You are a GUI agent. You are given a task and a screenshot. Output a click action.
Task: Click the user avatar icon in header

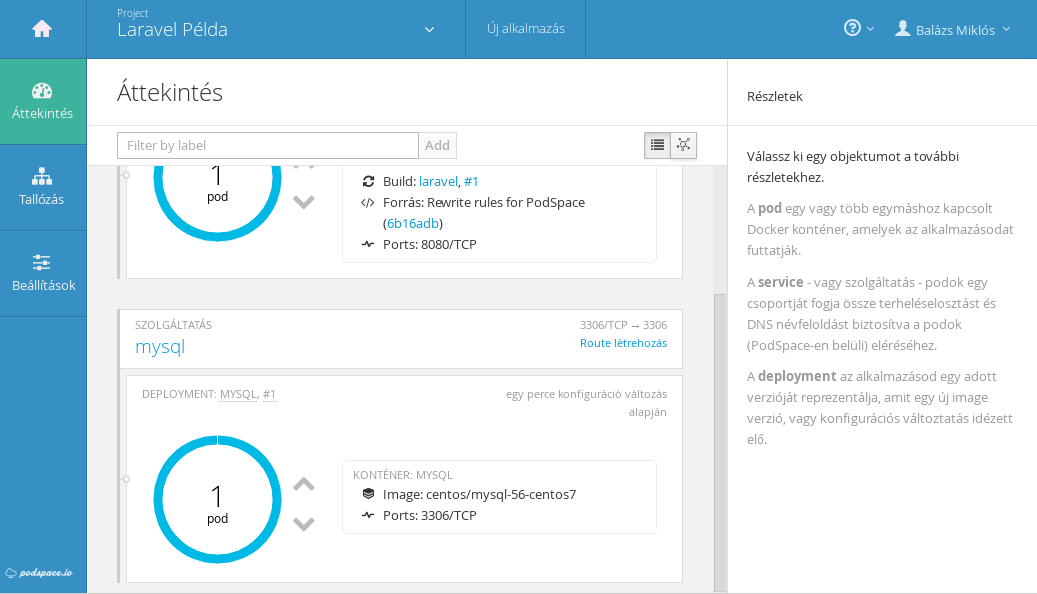tap(903, 28)
